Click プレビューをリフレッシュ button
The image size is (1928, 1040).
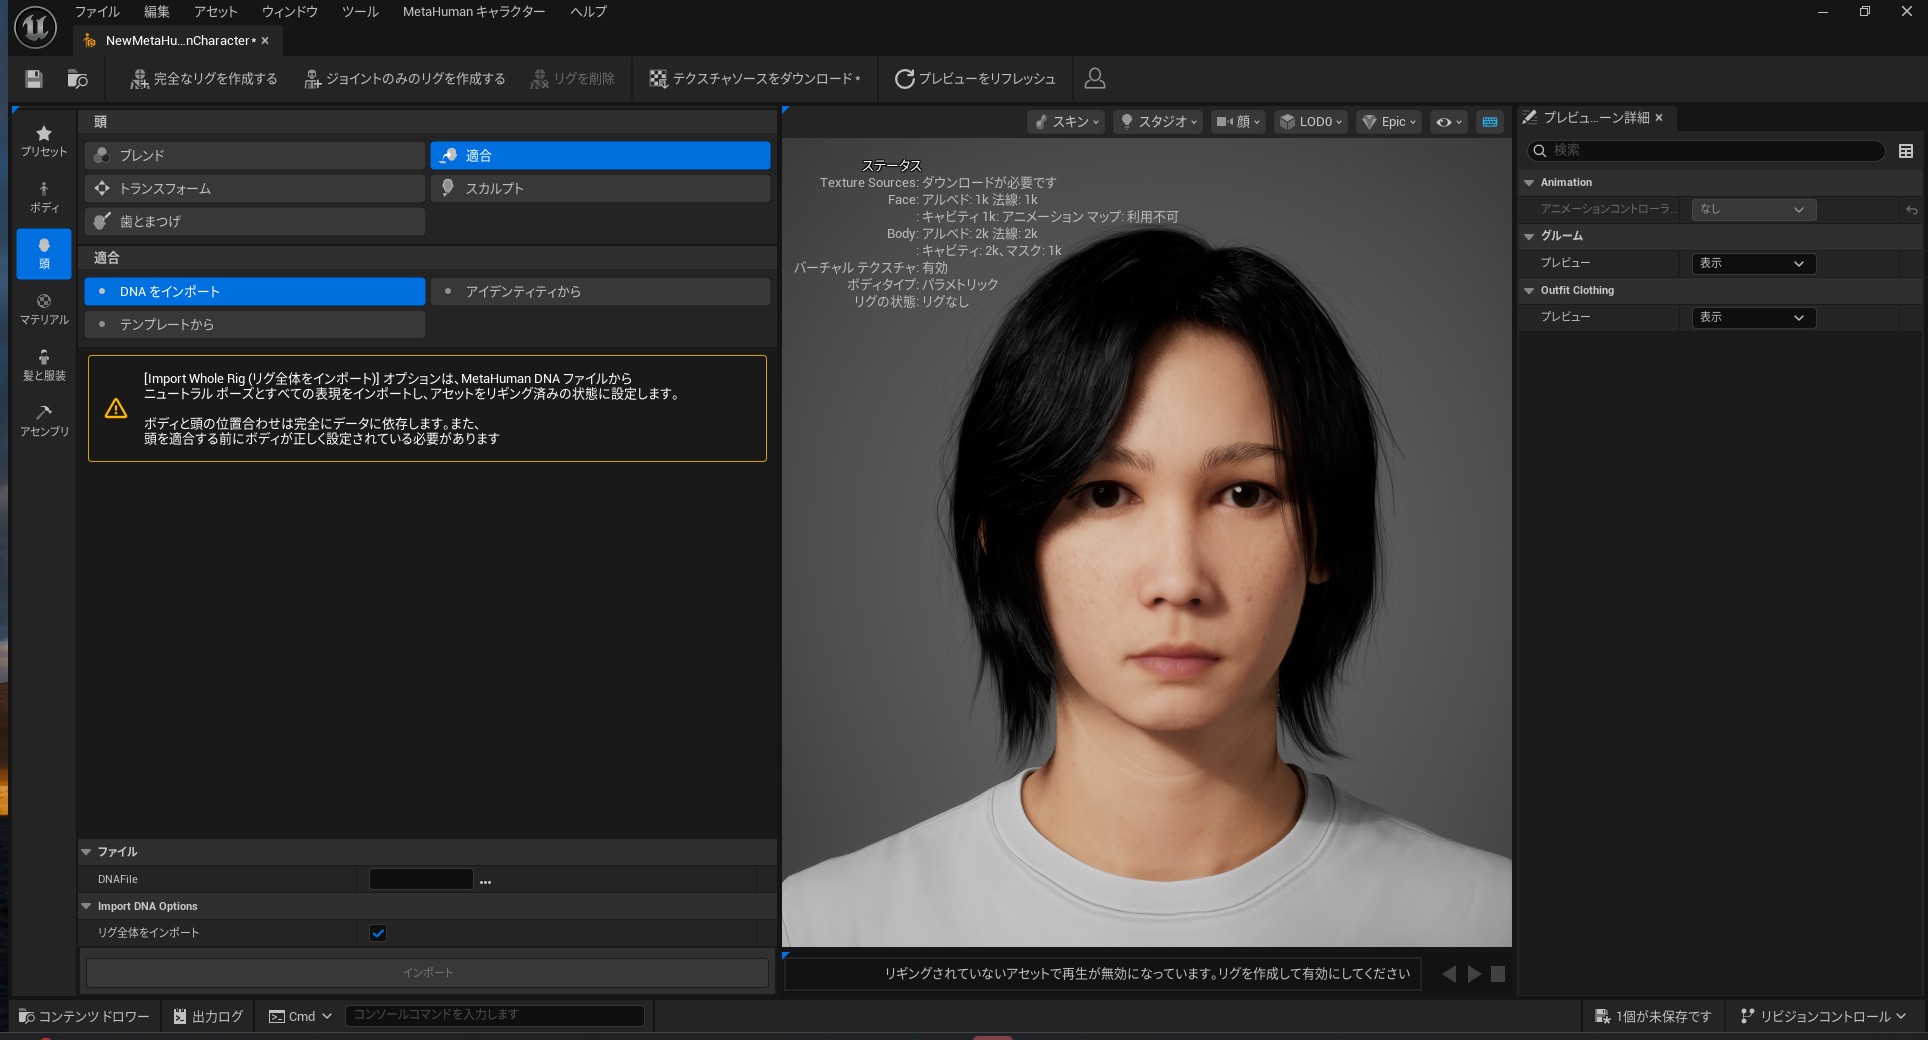(975, 79)
